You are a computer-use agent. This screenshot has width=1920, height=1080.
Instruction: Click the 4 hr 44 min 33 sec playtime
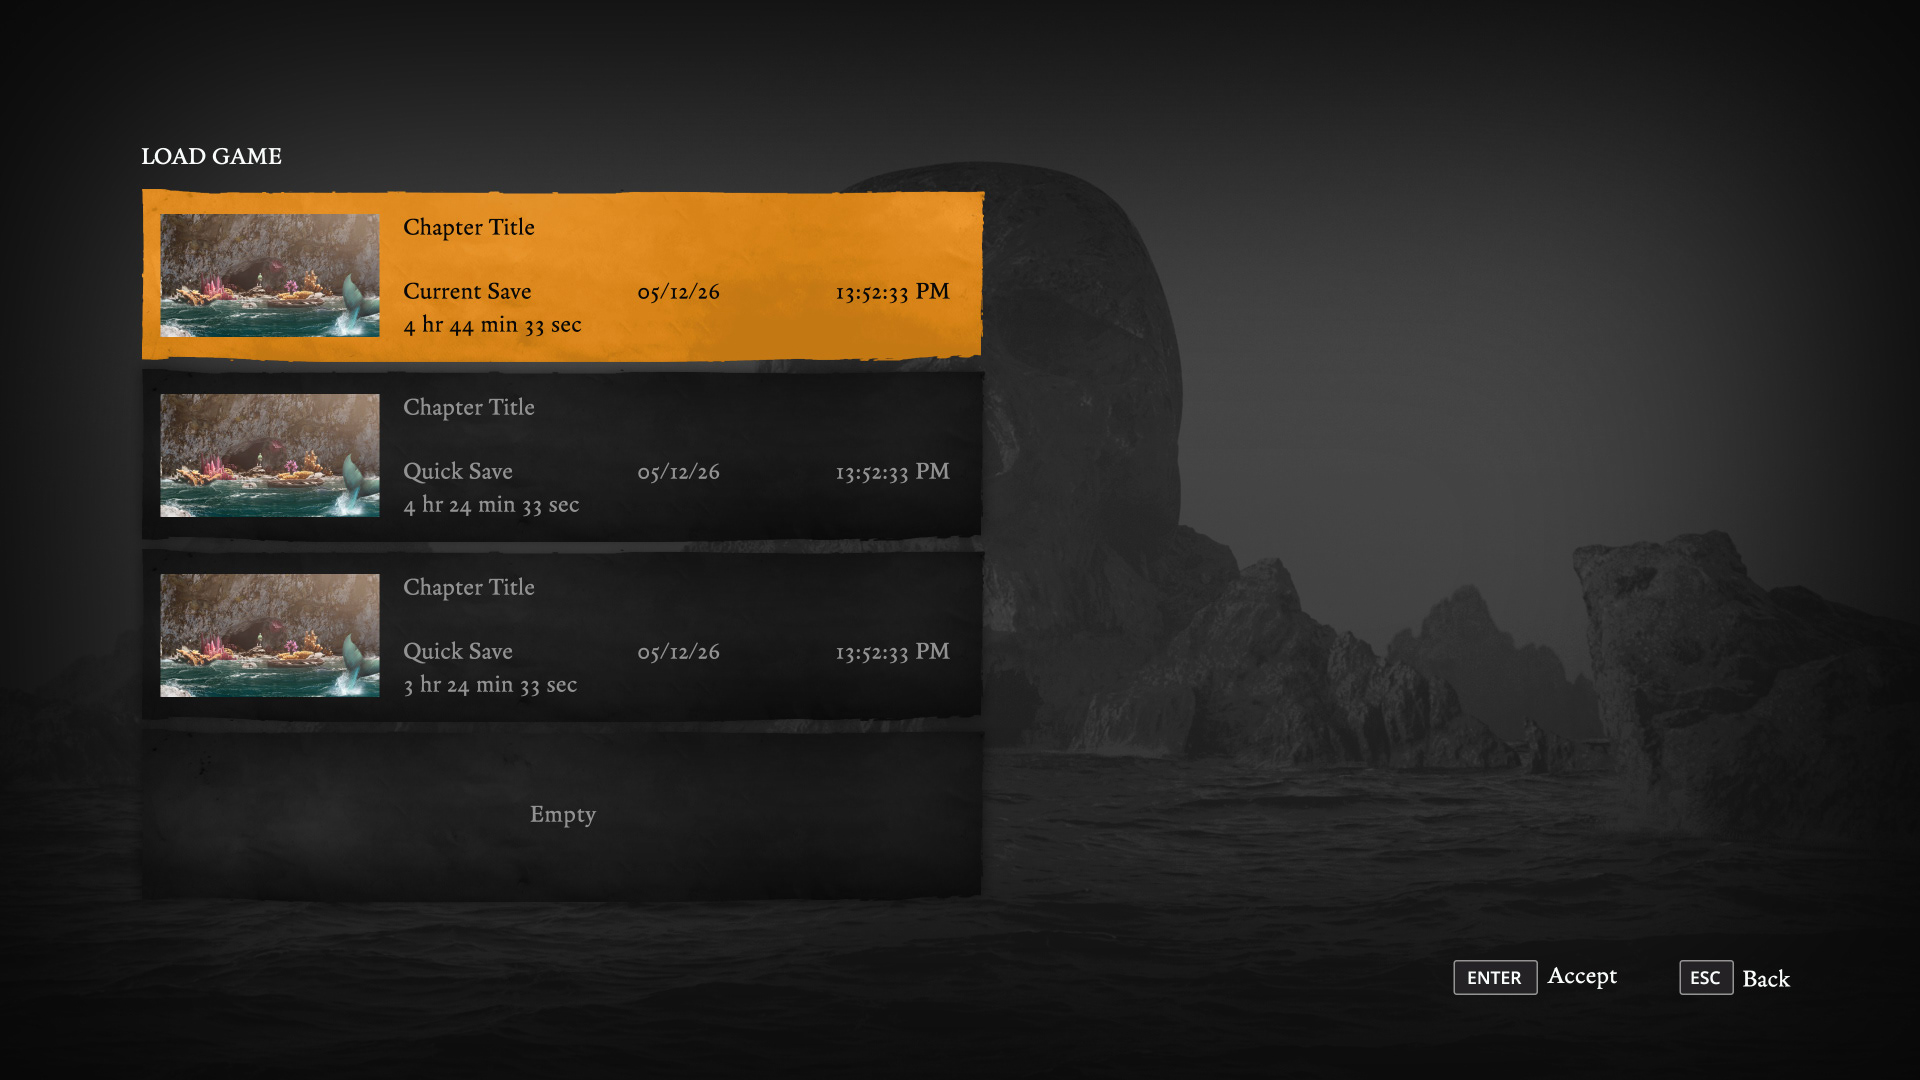pos(492,325)
